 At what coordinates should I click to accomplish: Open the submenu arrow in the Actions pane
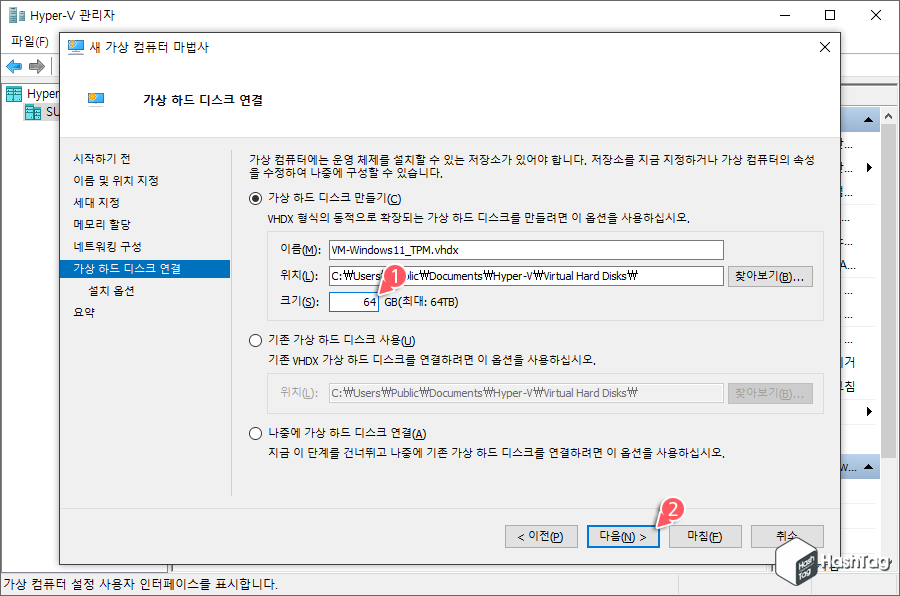point(867,167)
